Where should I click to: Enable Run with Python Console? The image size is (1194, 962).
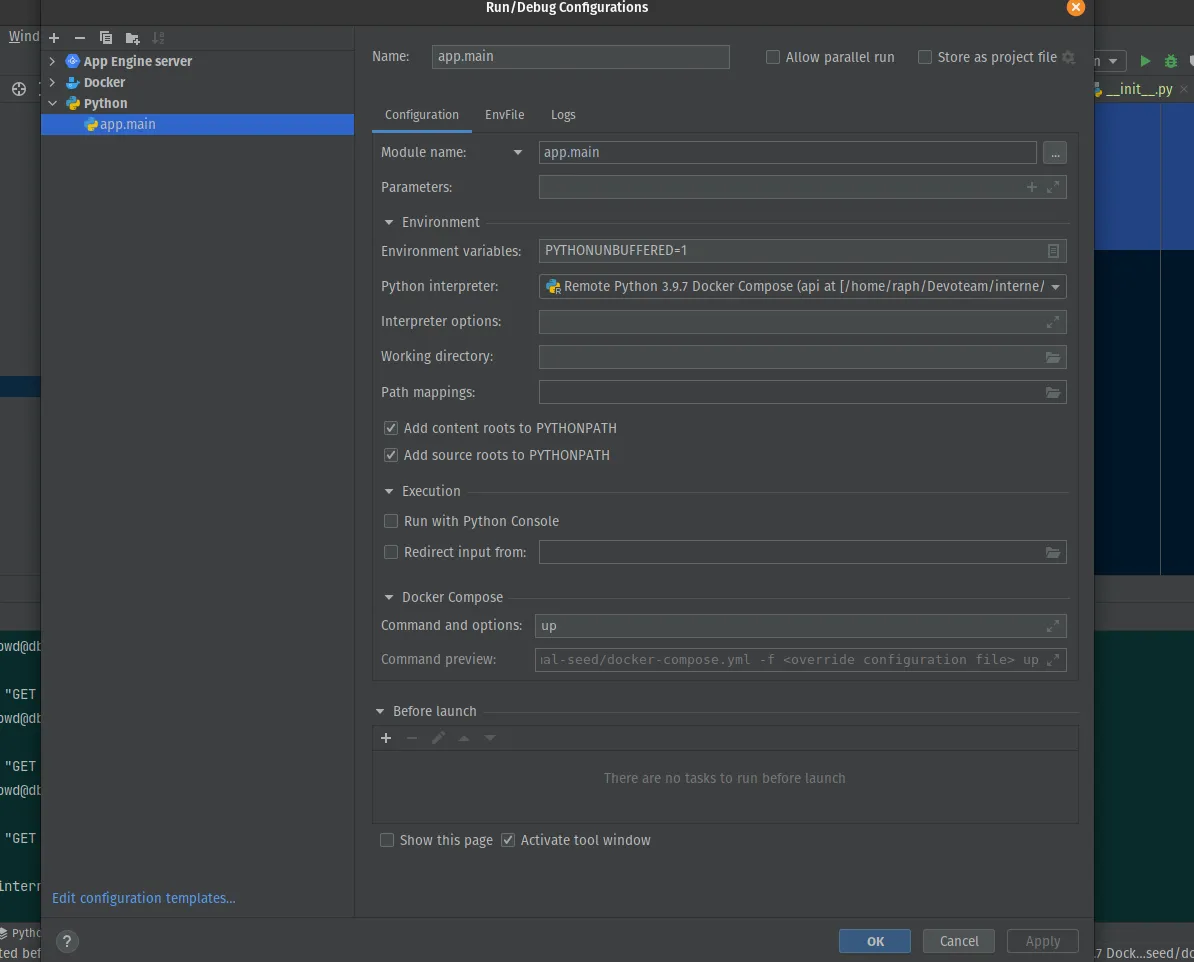pos(391,521)
